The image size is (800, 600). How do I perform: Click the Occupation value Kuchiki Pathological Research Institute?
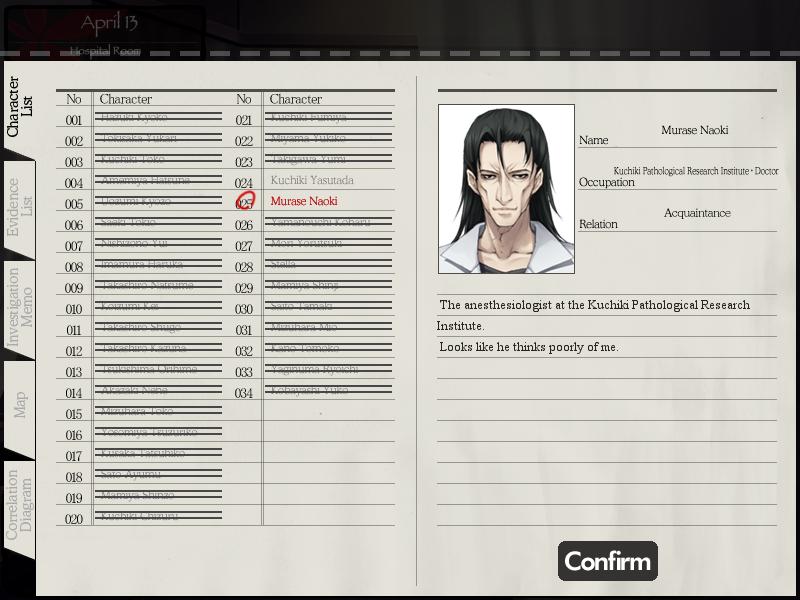tap(696, 171)
